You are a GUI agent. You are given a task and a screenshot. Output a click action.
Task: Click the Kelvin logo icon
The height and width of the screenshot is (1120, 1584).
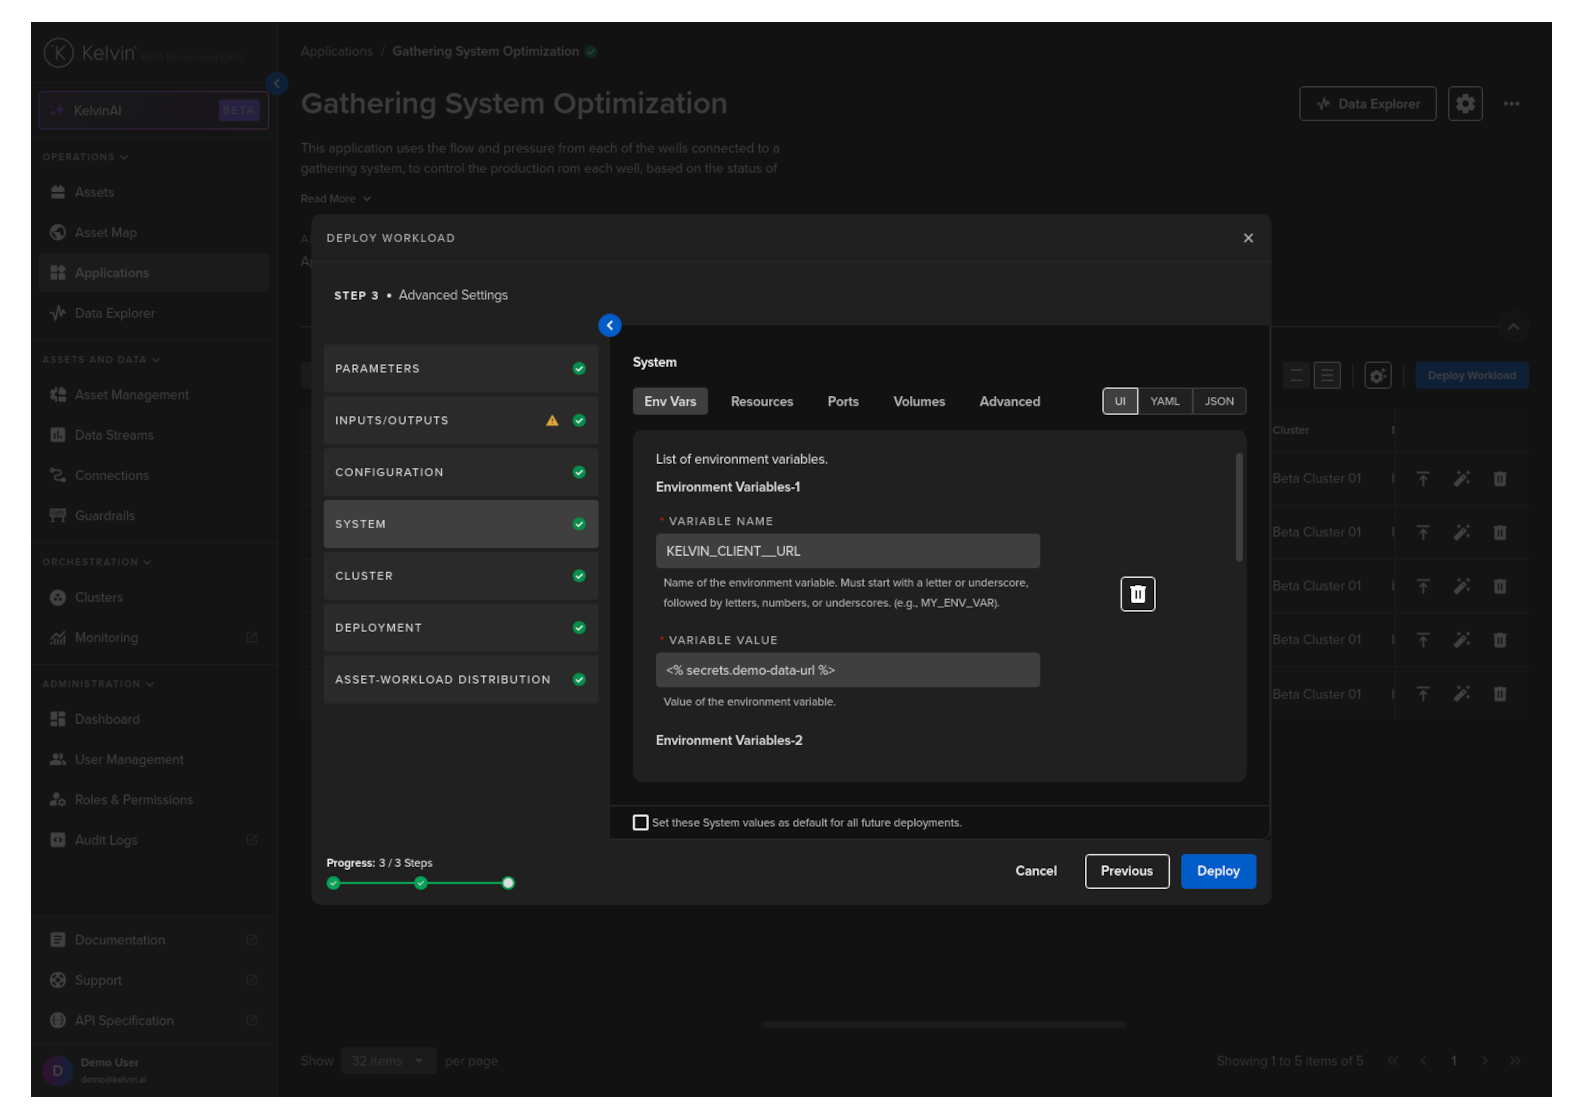(x=59, y=53)
